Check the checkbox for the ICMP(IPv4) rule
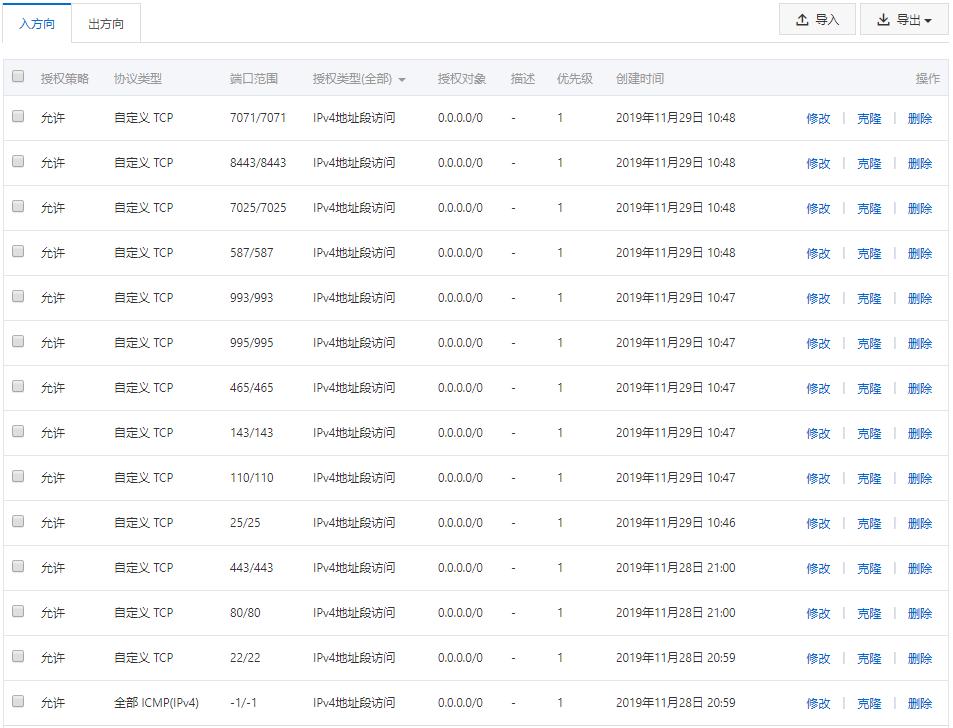This screenshot has width=953, height=728. 17,703
